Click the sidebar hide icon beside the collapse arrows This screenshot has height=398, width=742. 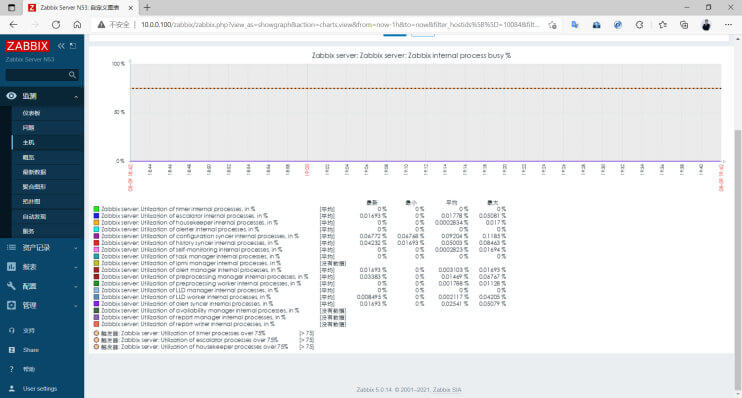pos(73,46)
